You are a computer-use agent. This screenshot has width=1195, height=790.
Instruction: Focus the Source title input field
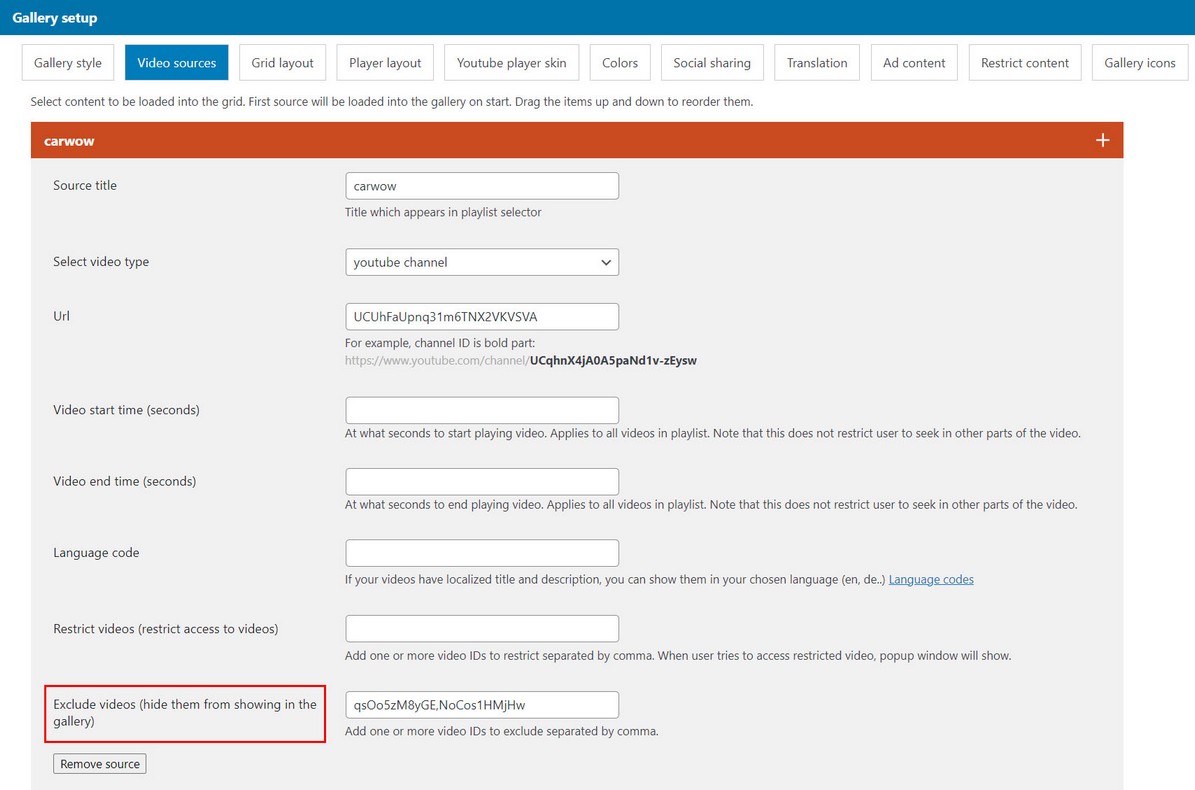pyautogui.click(x=482, y=186)
